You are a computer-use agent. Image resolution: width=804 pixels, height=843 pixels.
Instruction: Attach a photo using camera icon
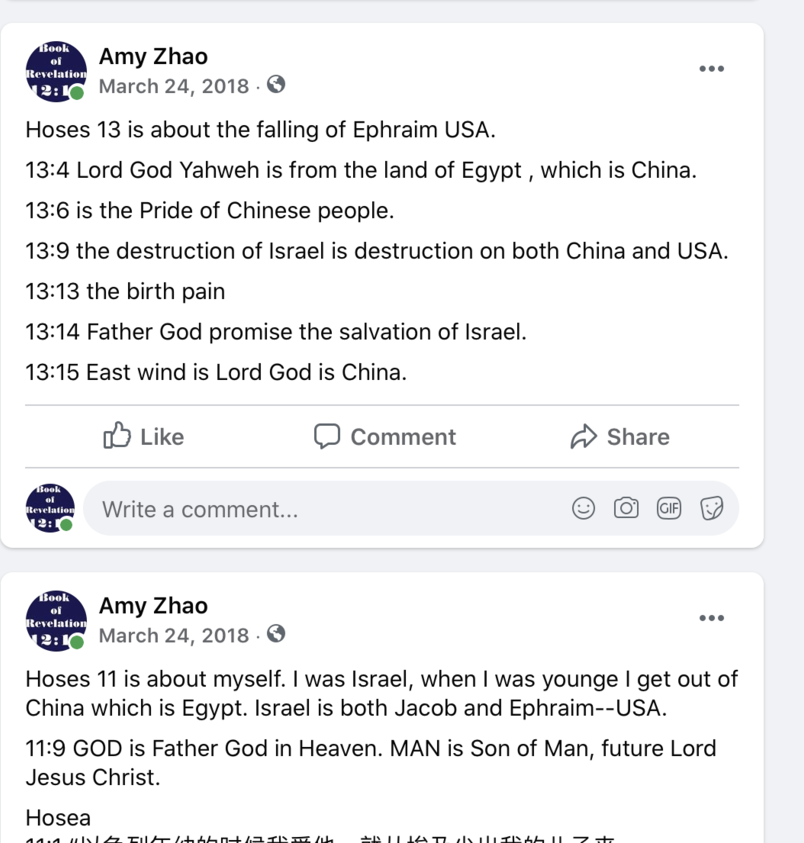pos(626,509)
